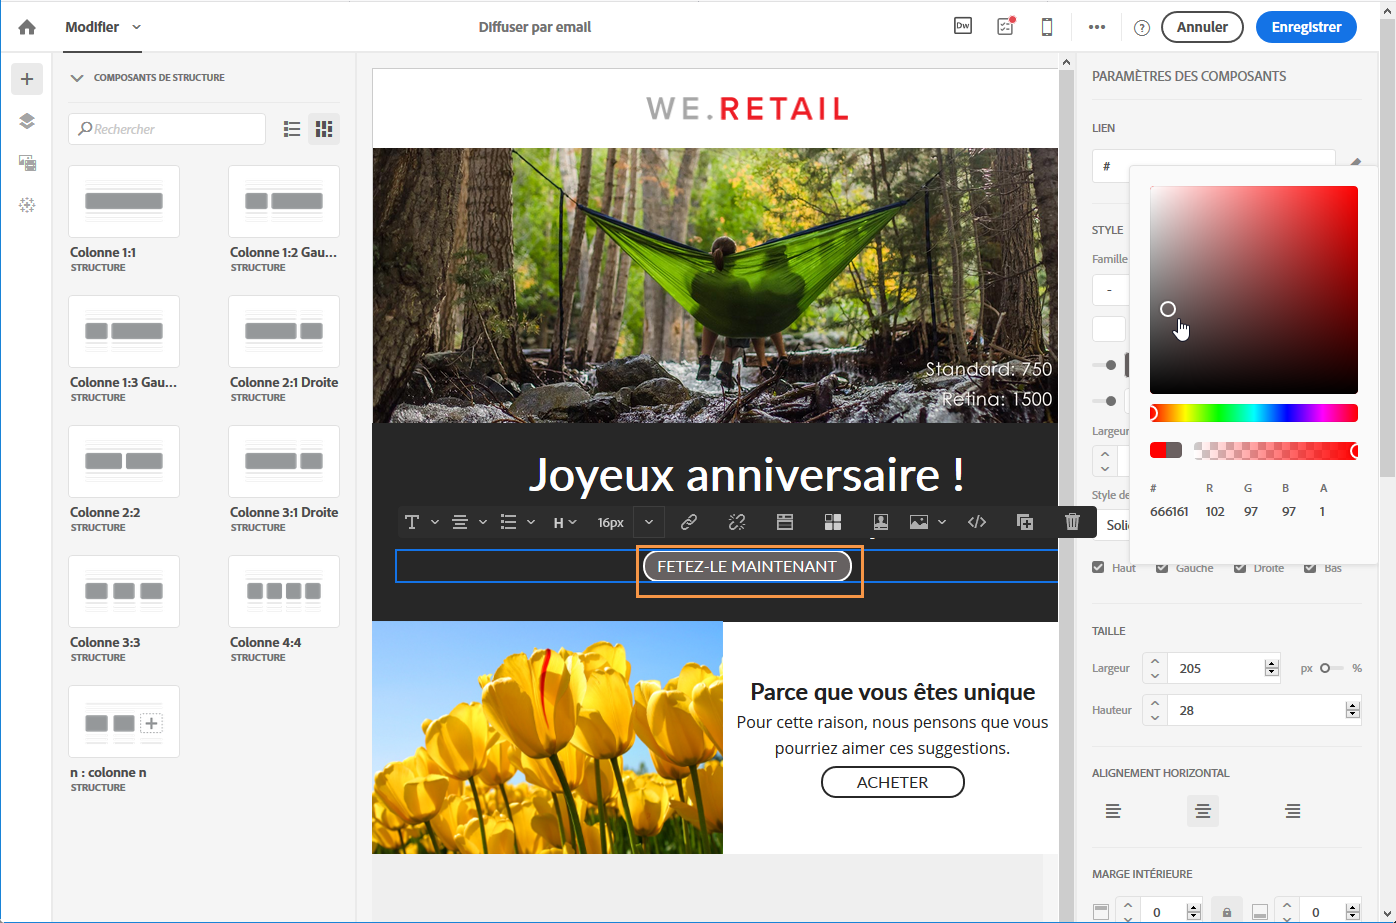Click the Rechercher search field
Screen dimensions: 1396x923
click(x=167, y=129)
